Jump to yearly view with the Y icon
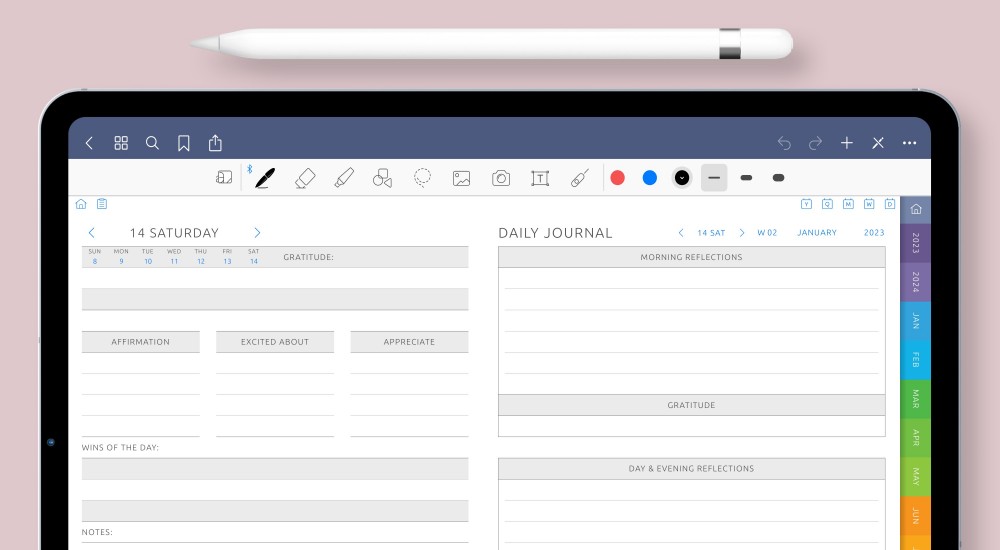1000x550 pixels. [806, 204]
